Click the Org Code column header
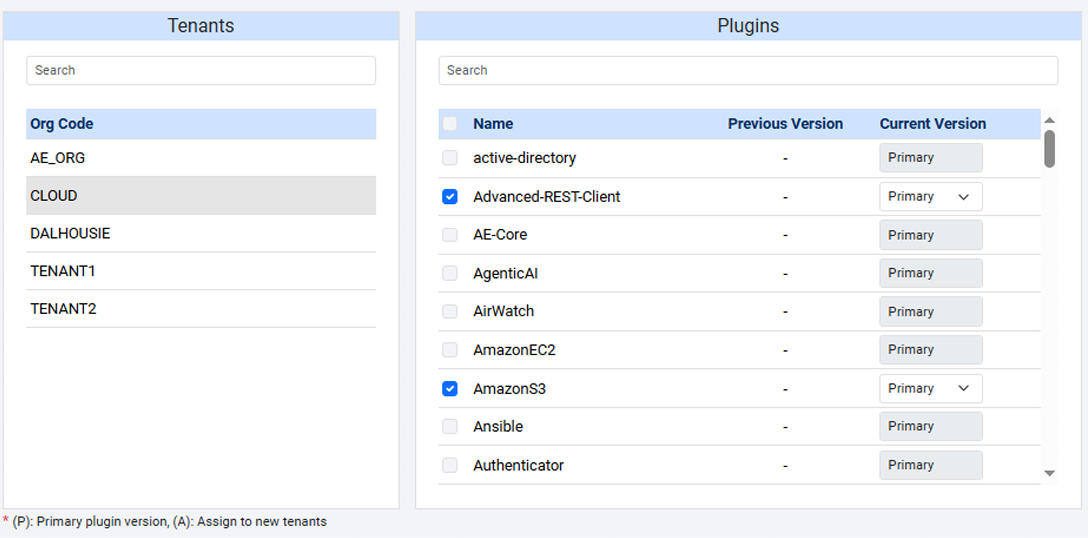This screenshot has height=538, width=1090. coord(62,124)
